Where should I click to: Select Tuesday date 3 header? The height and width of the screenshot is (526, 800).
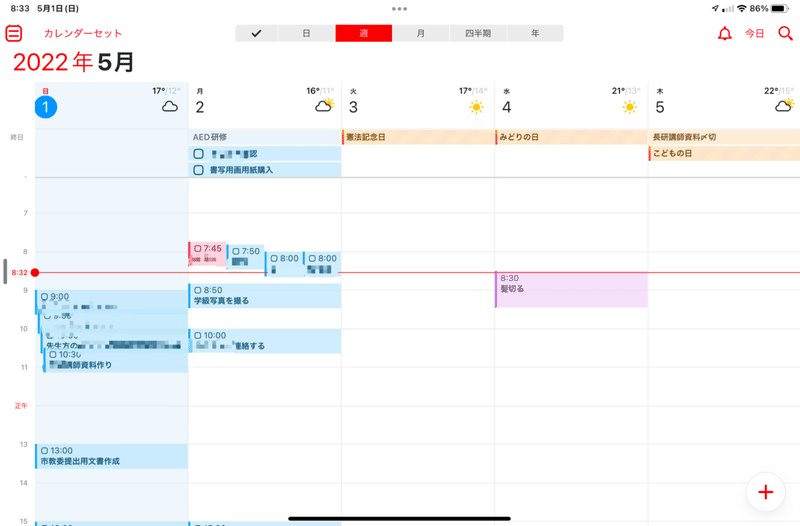(x=353, y=107)
